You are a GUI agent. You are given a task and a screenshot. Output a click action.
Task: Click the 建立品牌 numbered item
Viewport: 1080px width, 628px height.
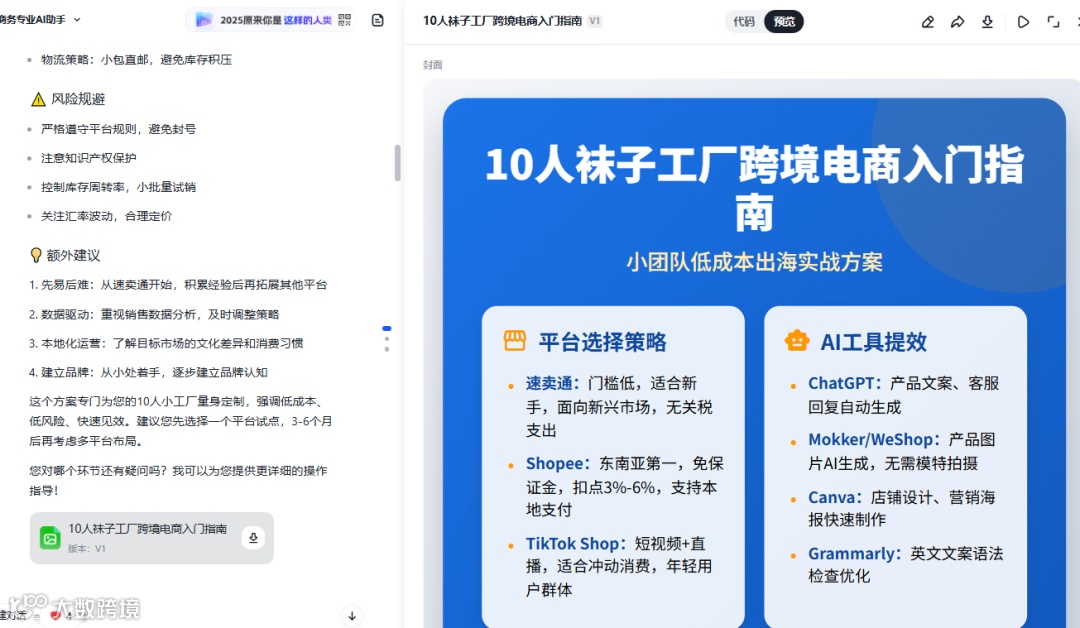148,372
